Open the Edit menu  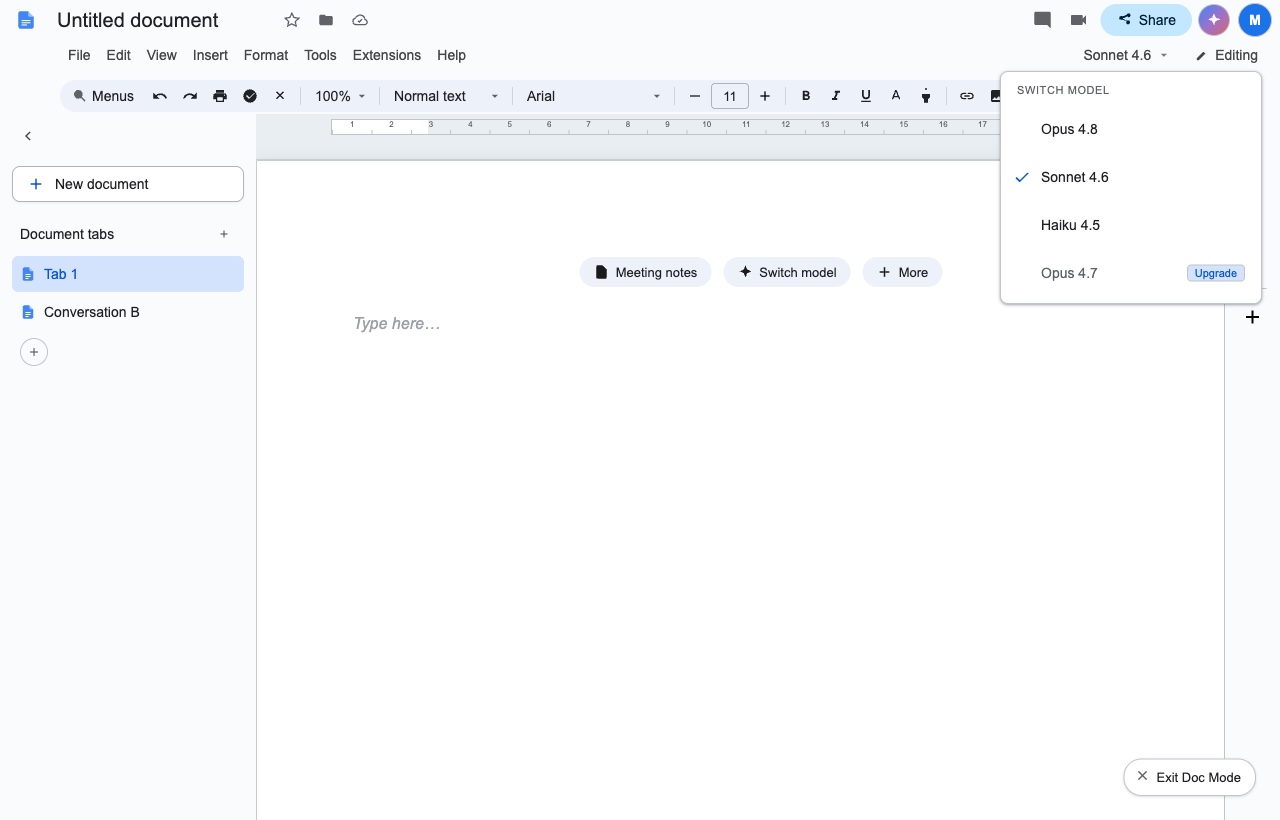[118, 55]
